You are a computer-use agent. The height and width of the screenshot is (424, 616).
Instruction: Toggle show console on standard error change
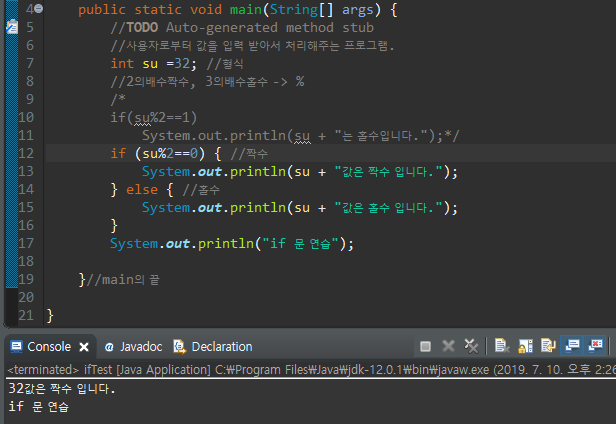tap(595, 346)
